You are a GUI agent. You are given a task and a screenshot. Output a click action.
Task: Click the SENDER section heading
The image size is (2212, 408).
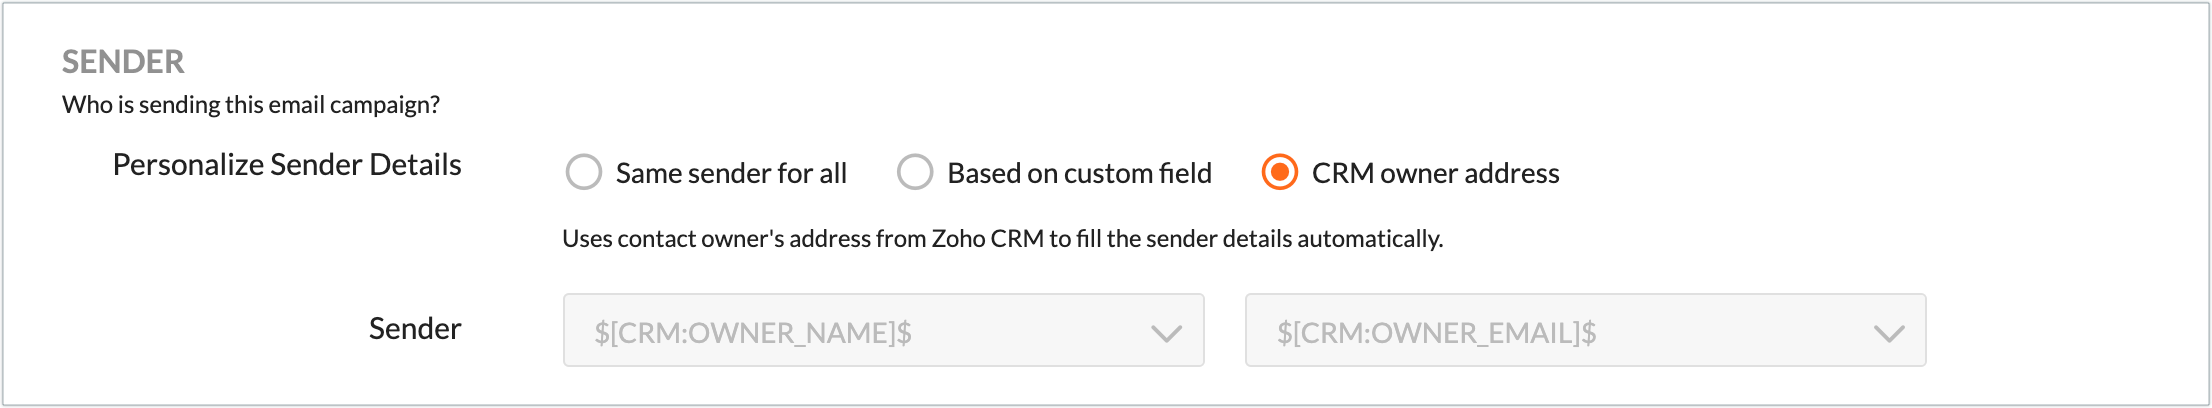(123, 62)
